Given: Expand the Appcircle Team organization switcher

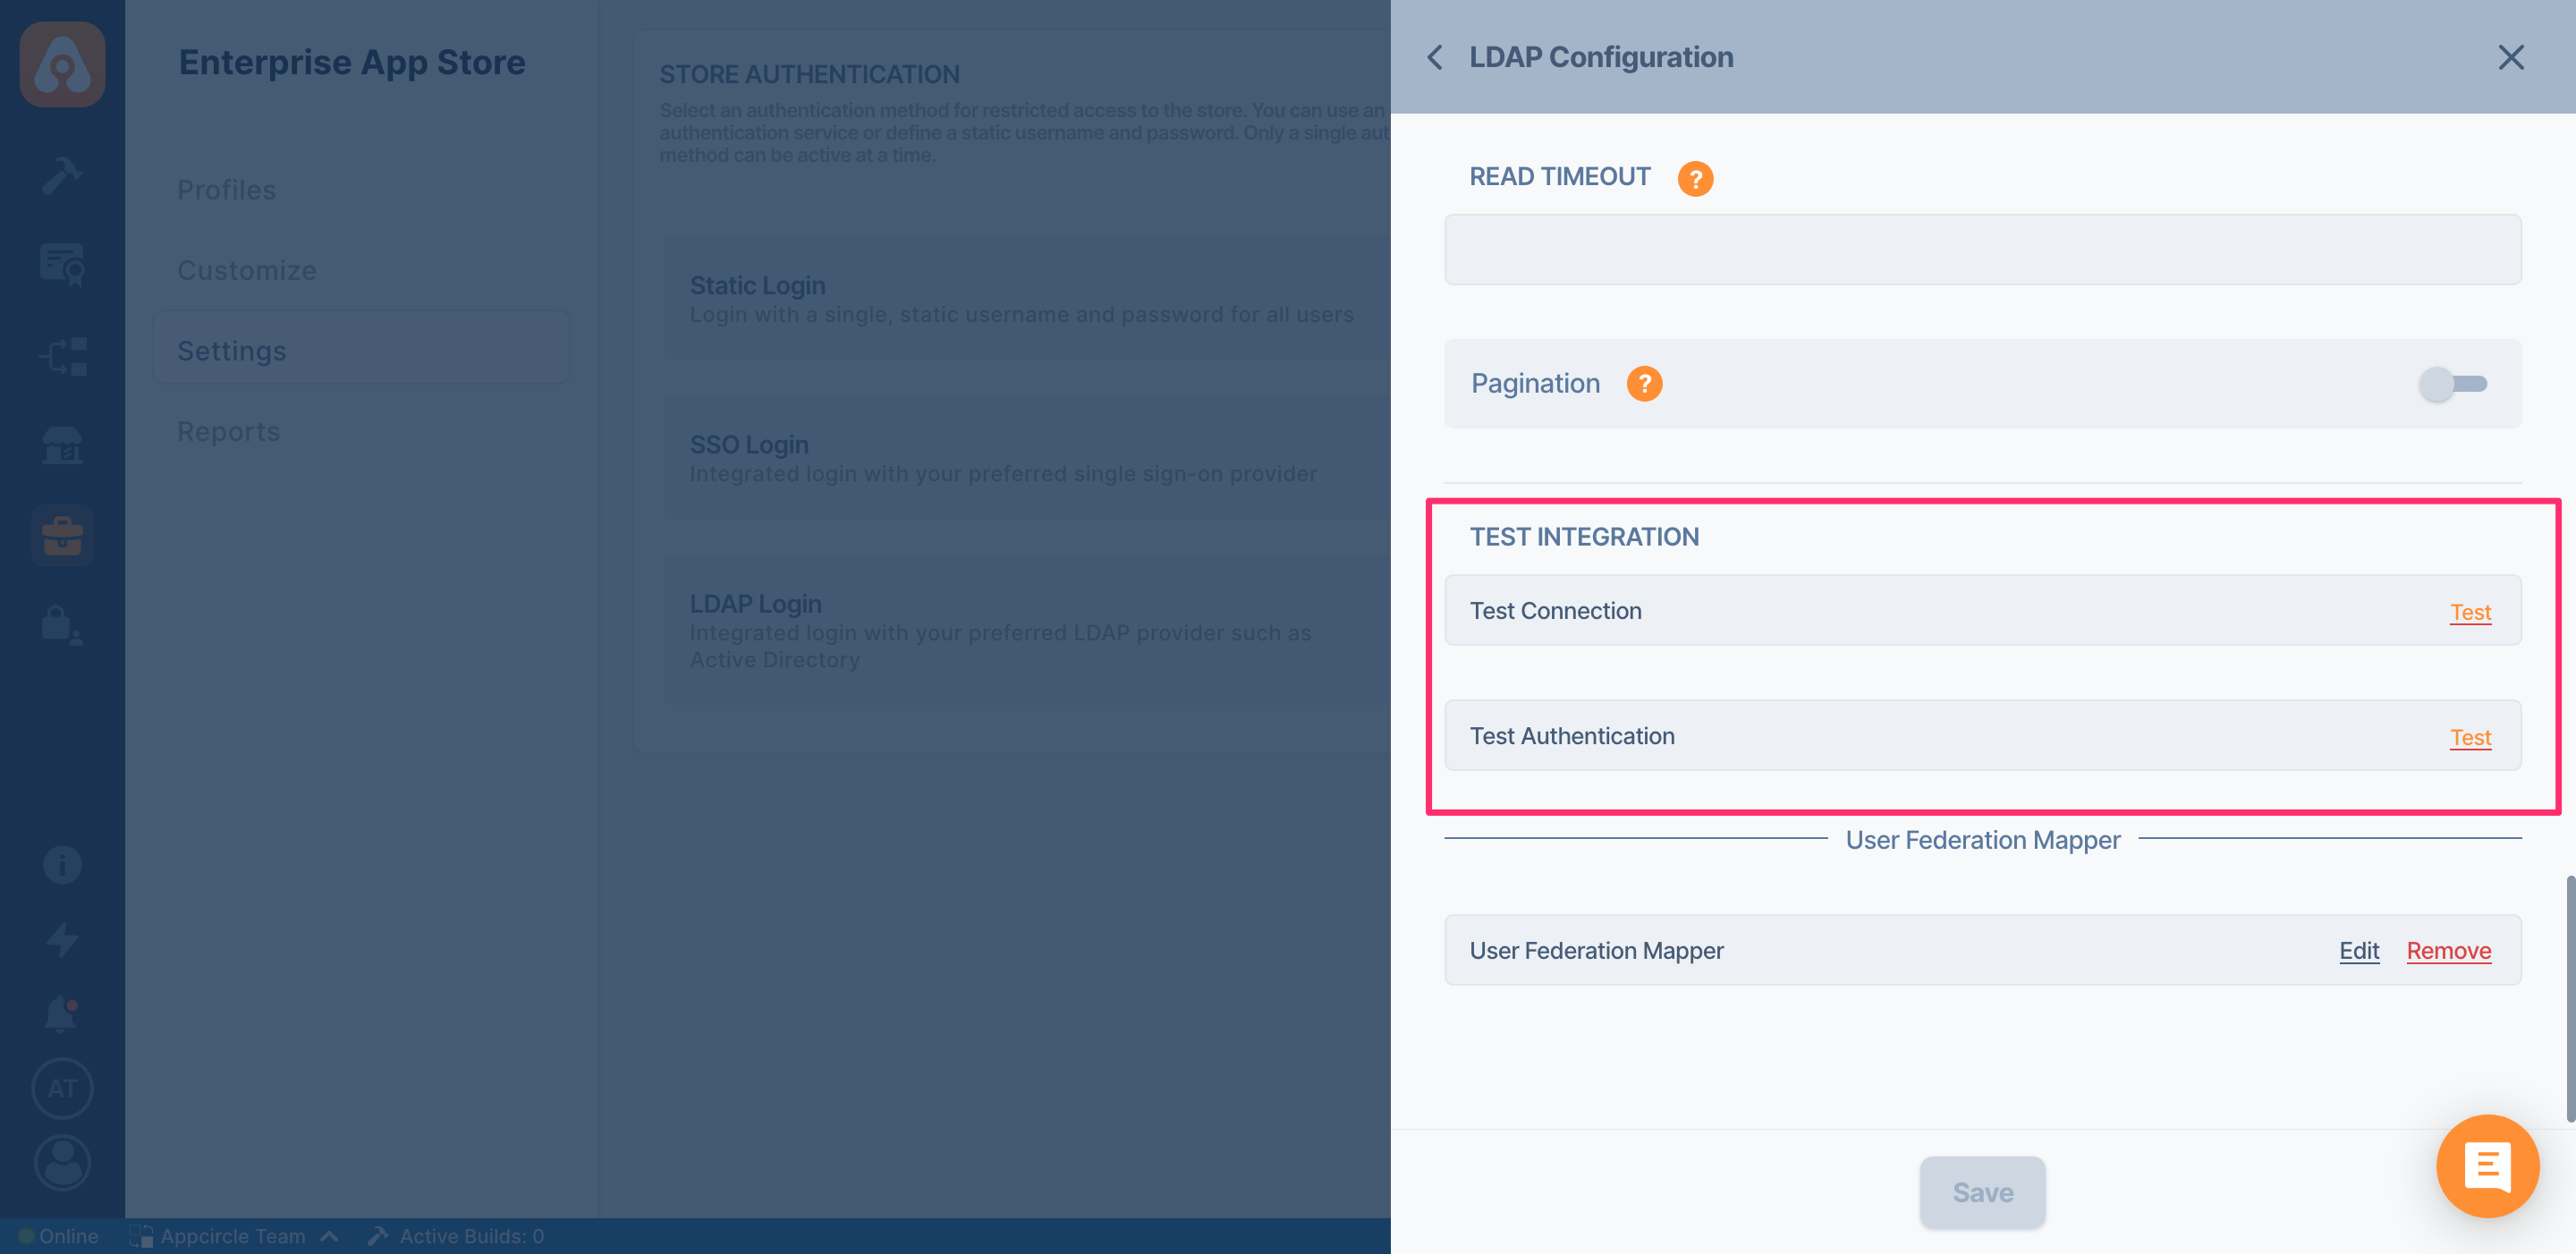Looking at the screenshot, I should (x=234, y=1236).
